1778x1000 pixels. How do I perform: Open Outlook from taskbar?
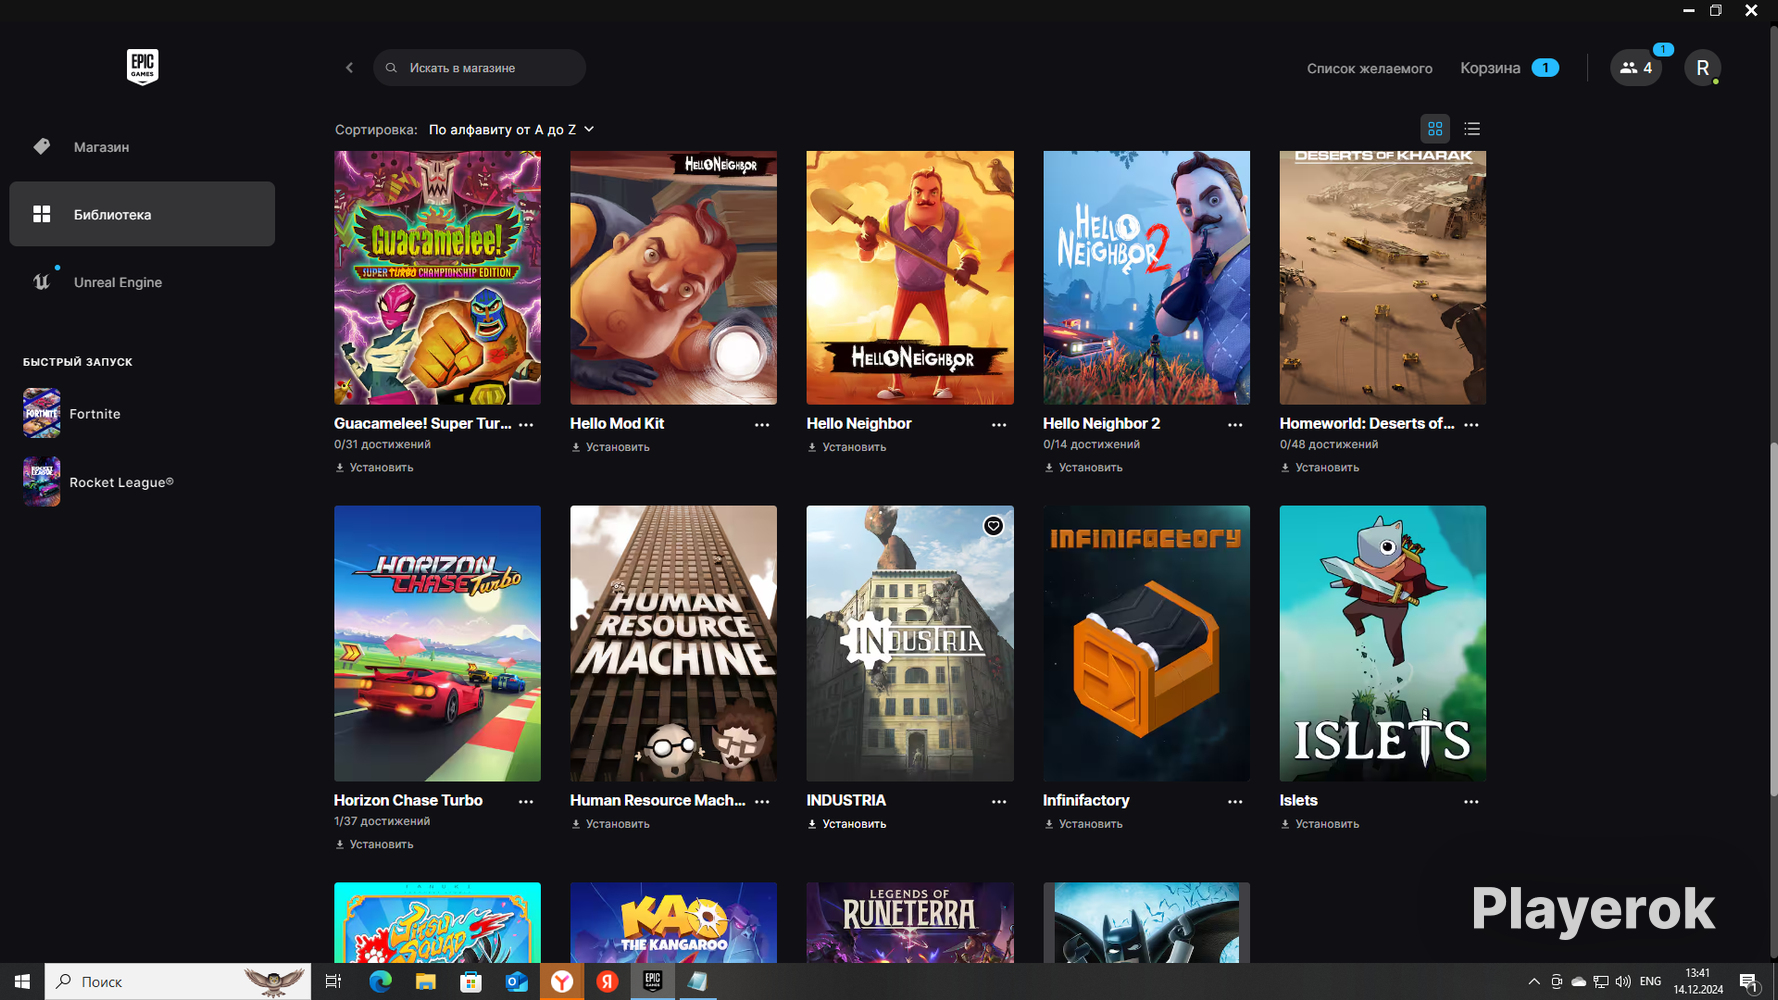(516, 982)
